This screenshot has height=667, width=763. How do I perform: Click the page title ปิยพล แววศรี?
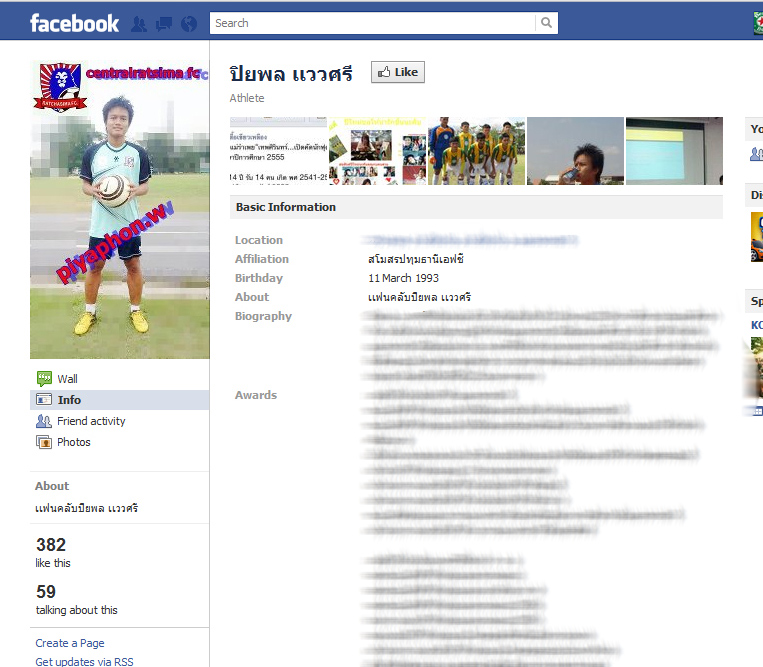tap(291, 74)
